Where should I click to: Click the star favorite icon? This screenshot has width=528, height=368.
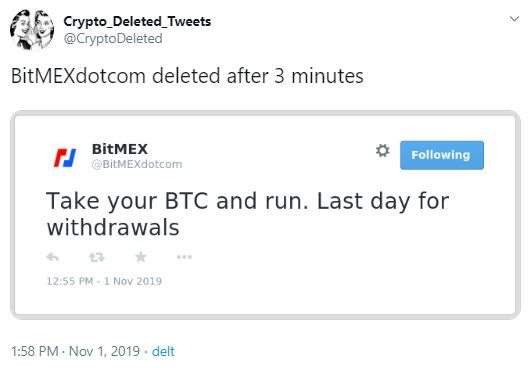pos(141,257)
